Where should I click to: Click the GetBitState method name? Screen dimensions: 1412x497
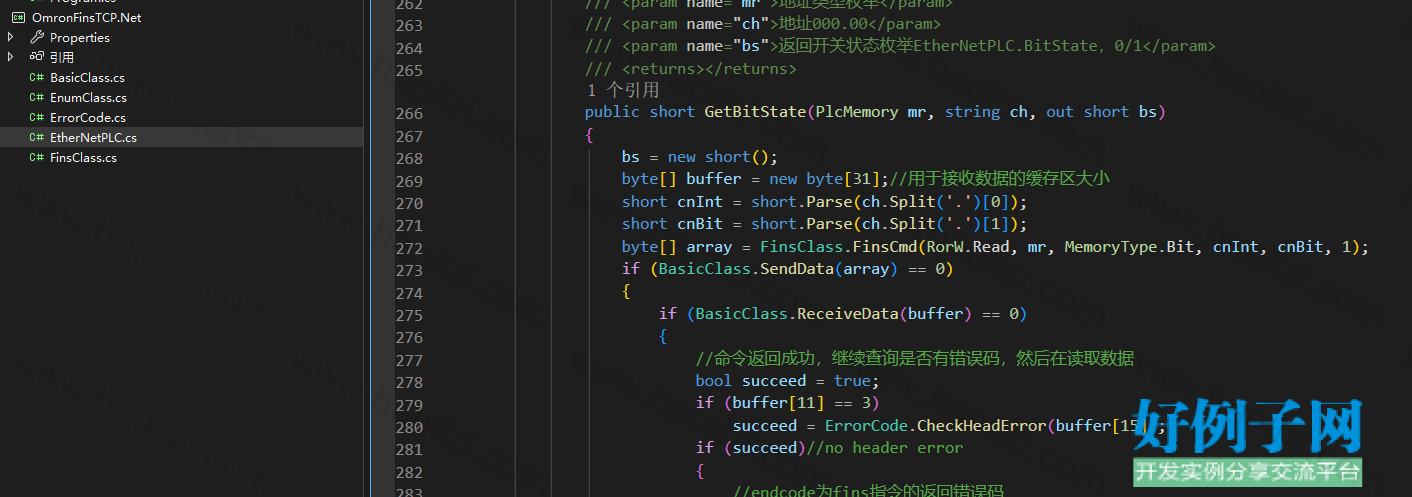point(755,112)
